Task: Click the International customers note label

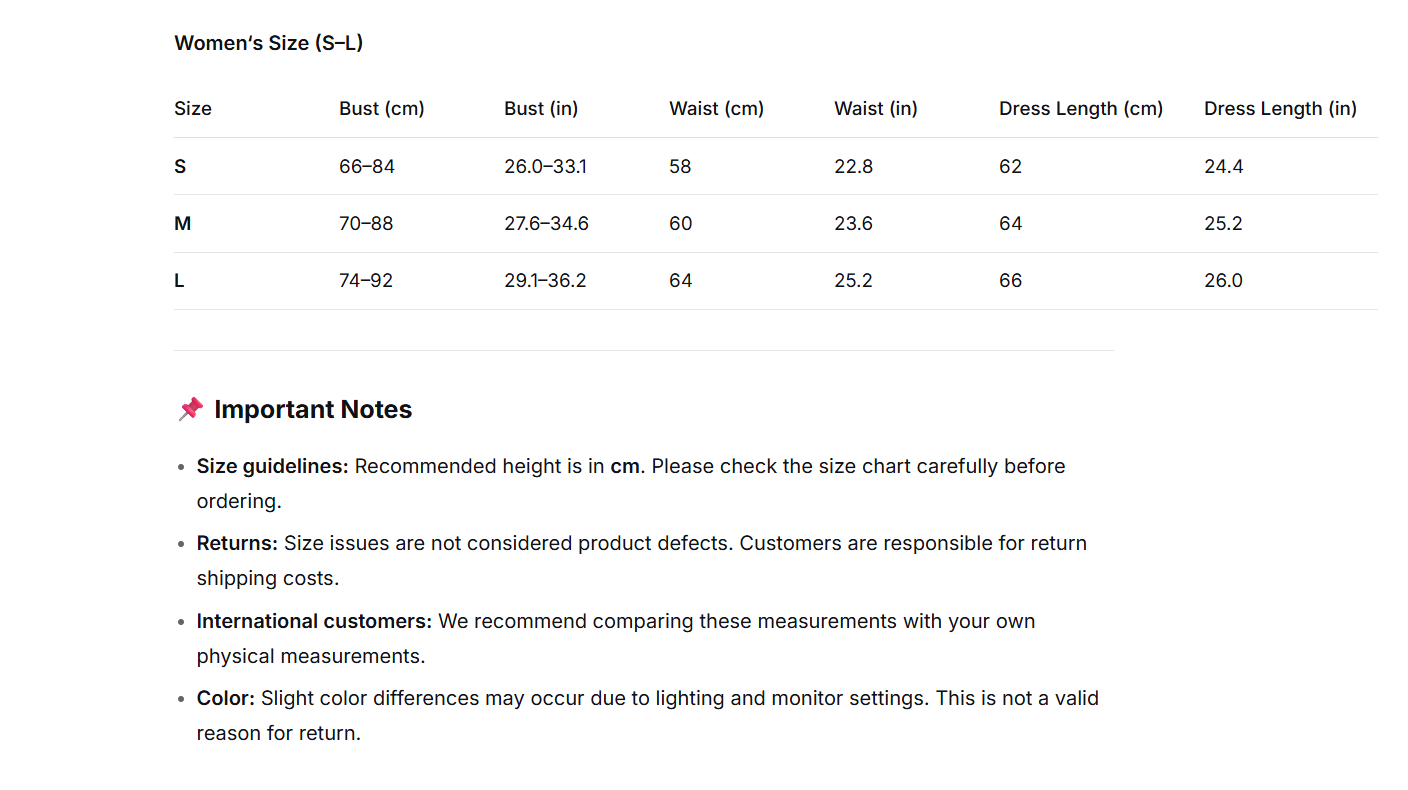Action: [314, 621]
